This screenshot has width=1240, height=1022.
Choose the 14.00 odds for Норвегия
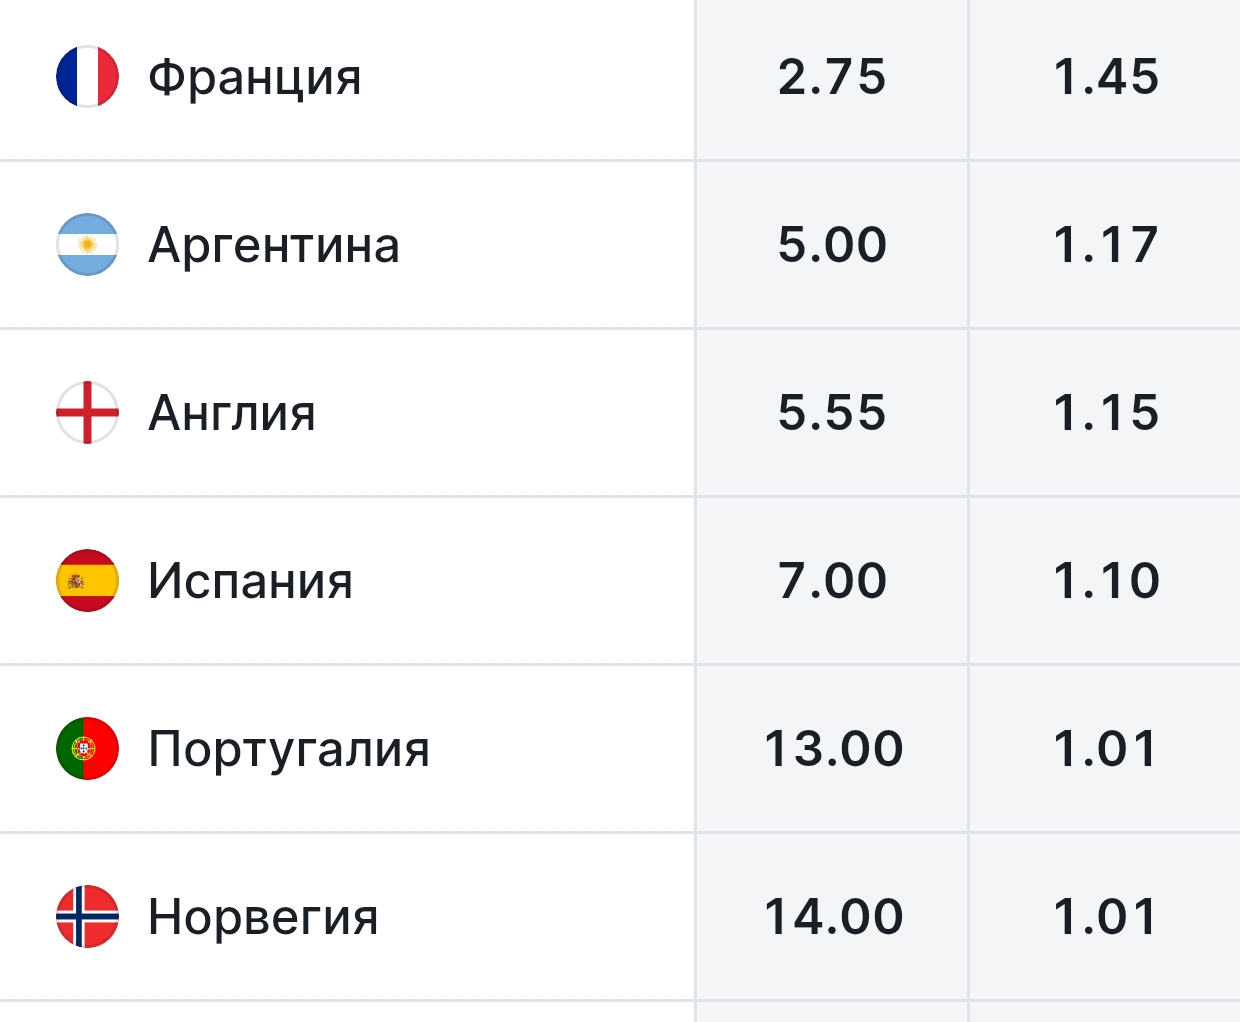point(832,917)
